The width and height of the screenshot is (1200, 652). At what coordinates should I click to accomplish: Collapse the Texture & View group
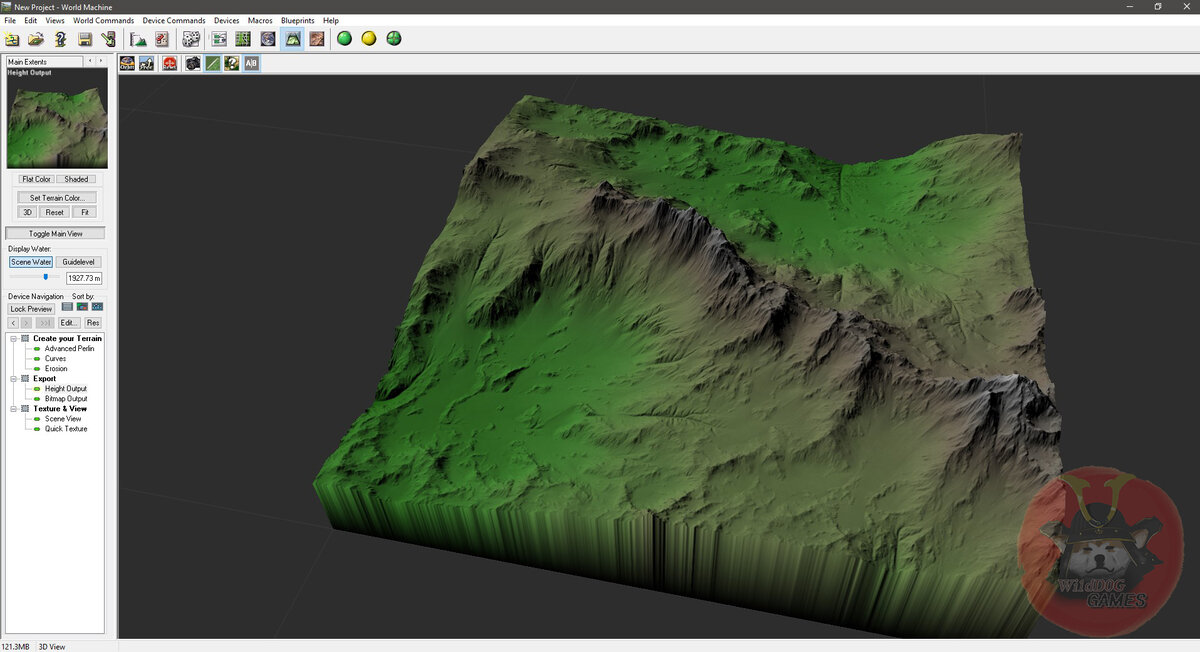click(x=14, y=409)
